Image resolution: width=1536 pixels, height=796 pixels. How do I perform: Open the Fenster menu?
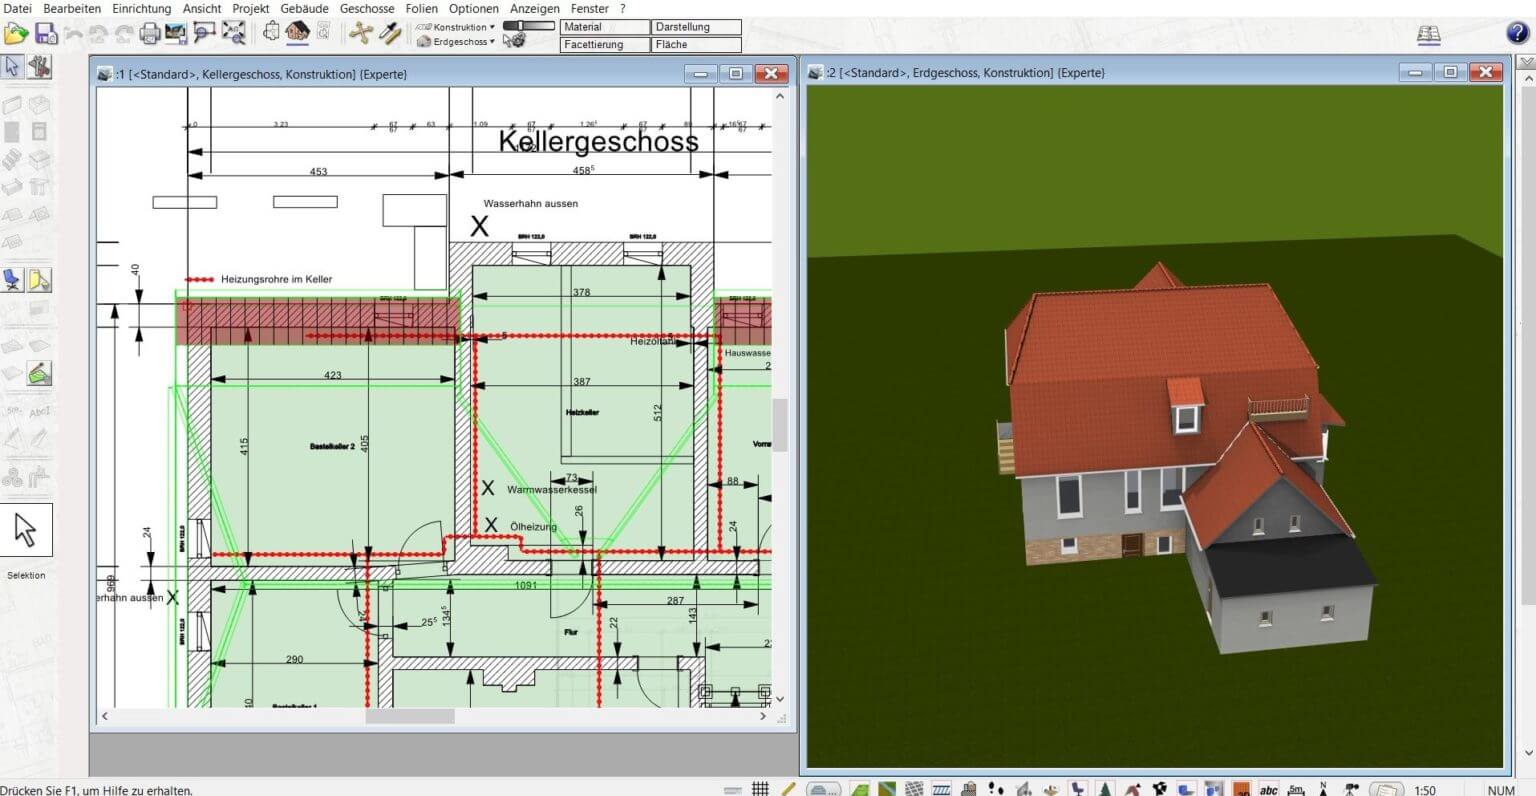pos(590,8)
